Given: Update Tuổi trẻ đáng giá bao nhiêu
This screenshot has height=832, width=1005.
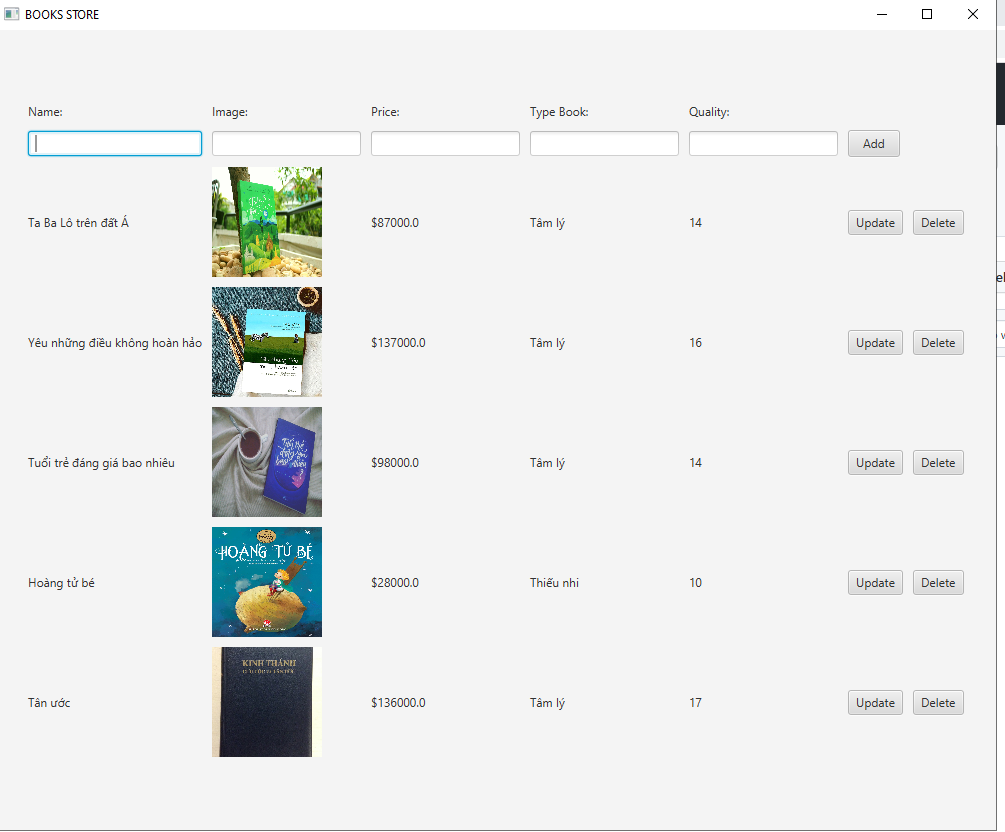Looking at the screenshot, I should (875, 462).
